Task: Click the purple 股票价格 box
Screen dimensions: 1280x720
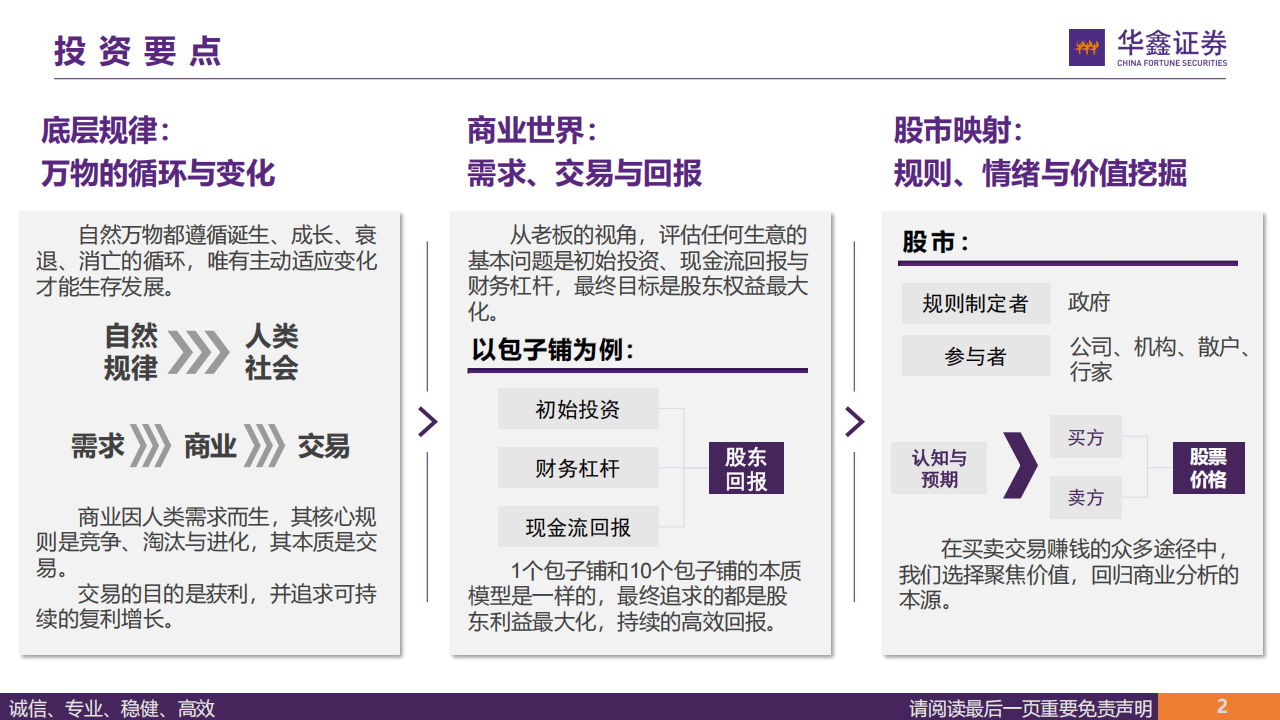Action: pyautogui.click(x=1208, y=468)
